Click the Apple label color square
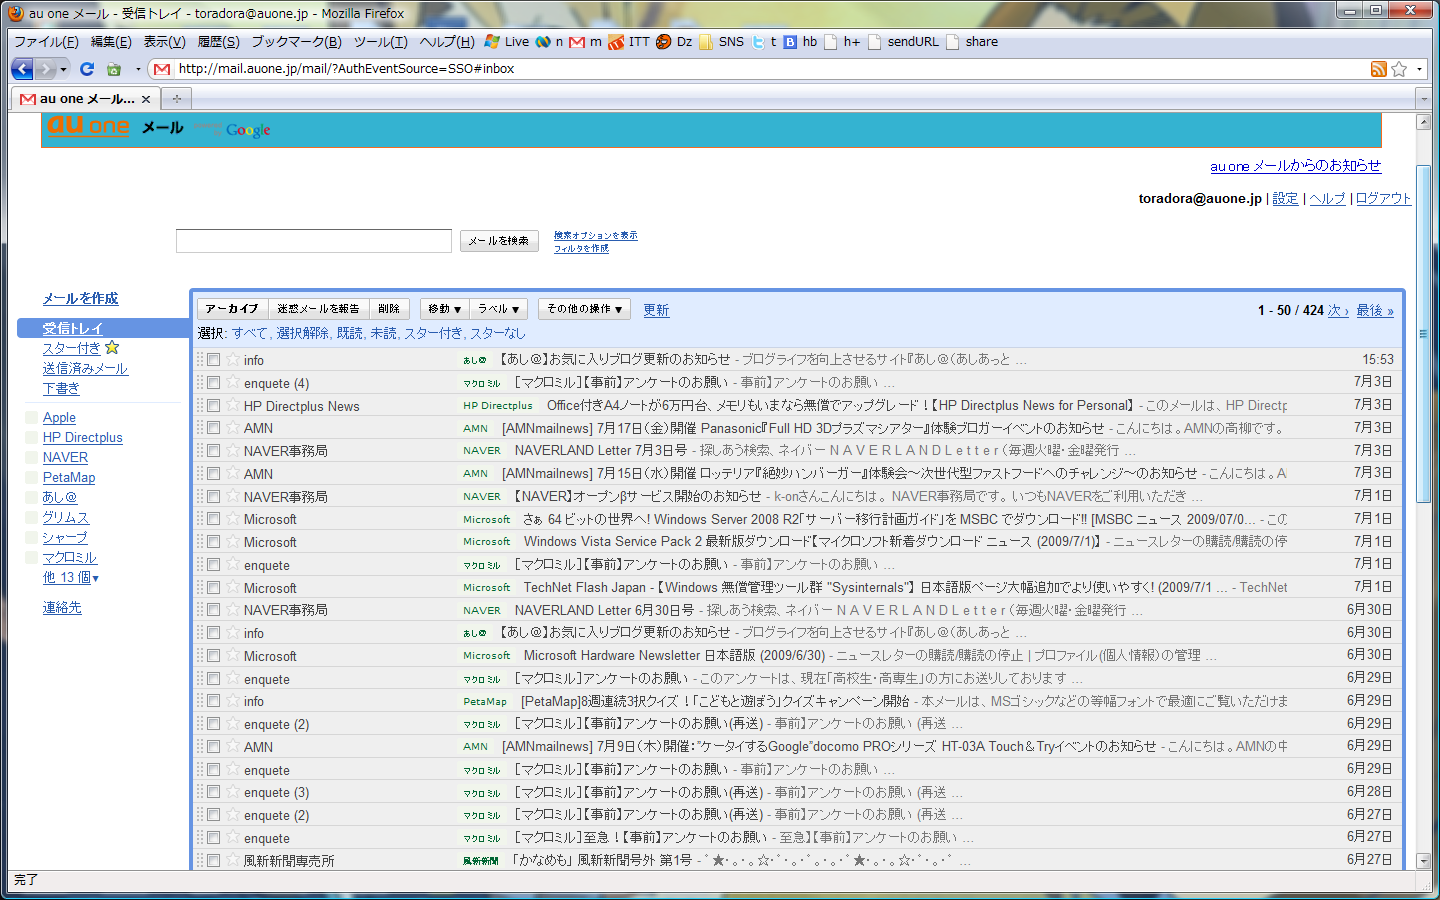 click(32, 418)
